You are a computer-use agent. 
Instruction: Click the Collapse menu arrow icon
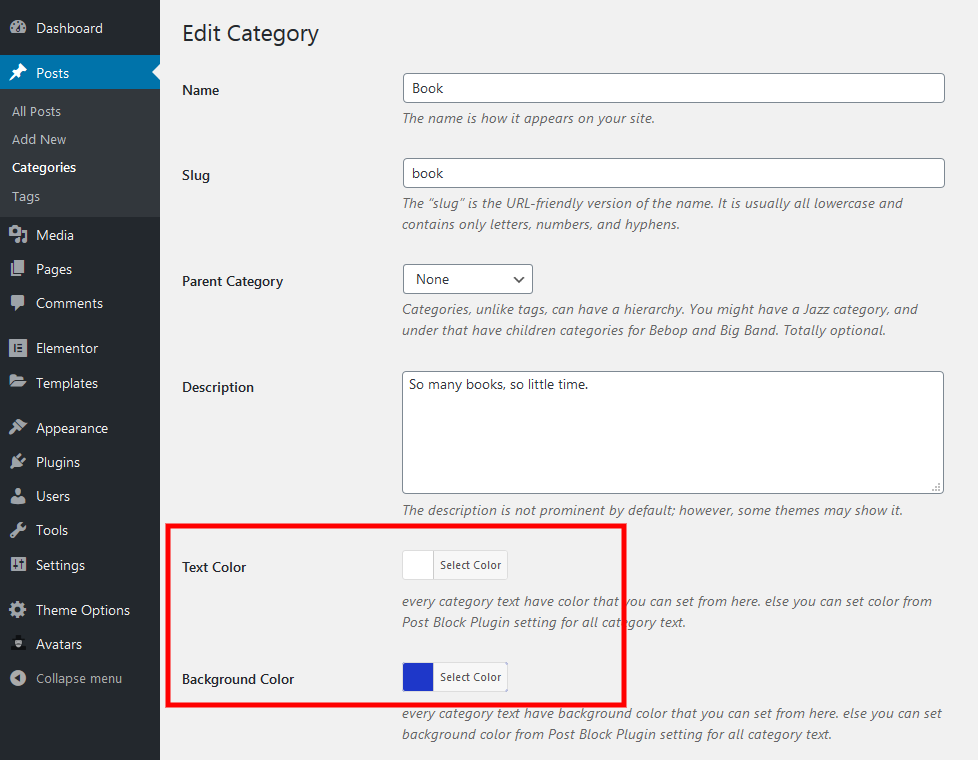(18, 678)
